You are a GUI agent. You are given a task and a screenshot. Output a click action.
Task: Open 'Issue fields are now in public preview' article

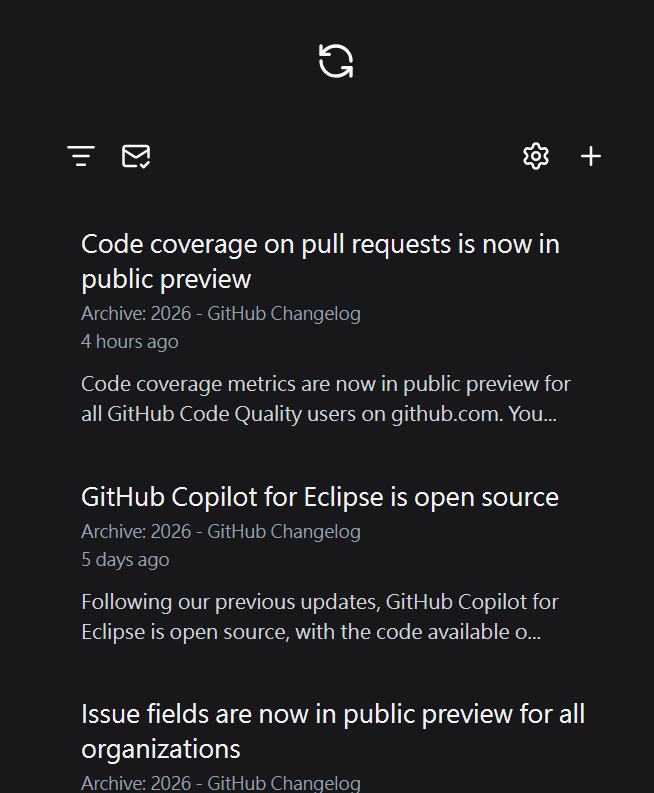tap(333, 731)
